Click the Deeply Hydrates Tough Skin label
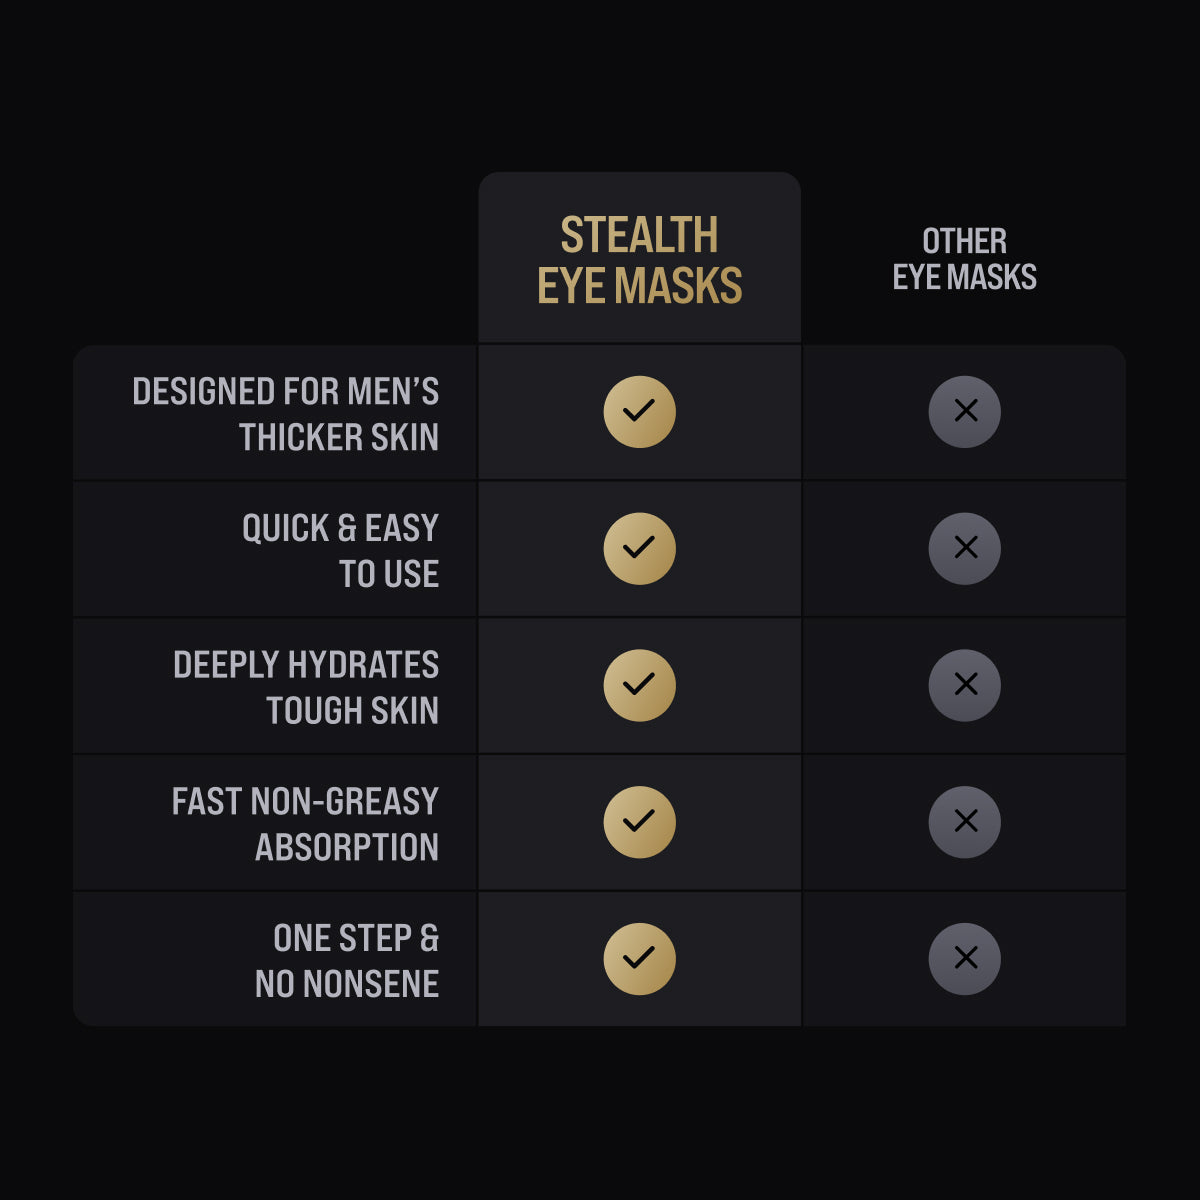Viewport: 1200px width, 1200px height. click(306, 688)
